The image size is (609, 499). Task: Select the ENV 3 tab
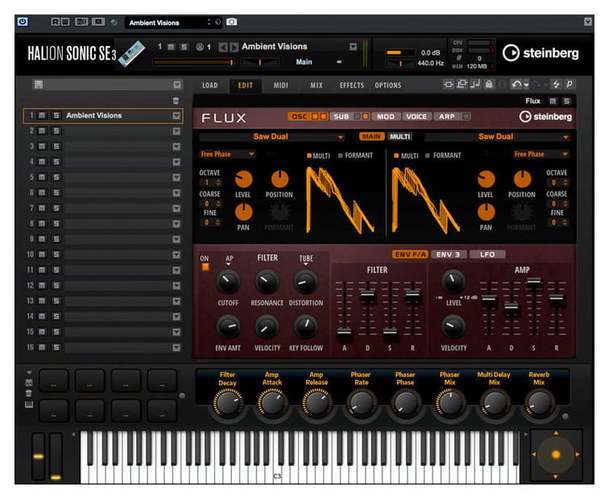coord(448,255)
